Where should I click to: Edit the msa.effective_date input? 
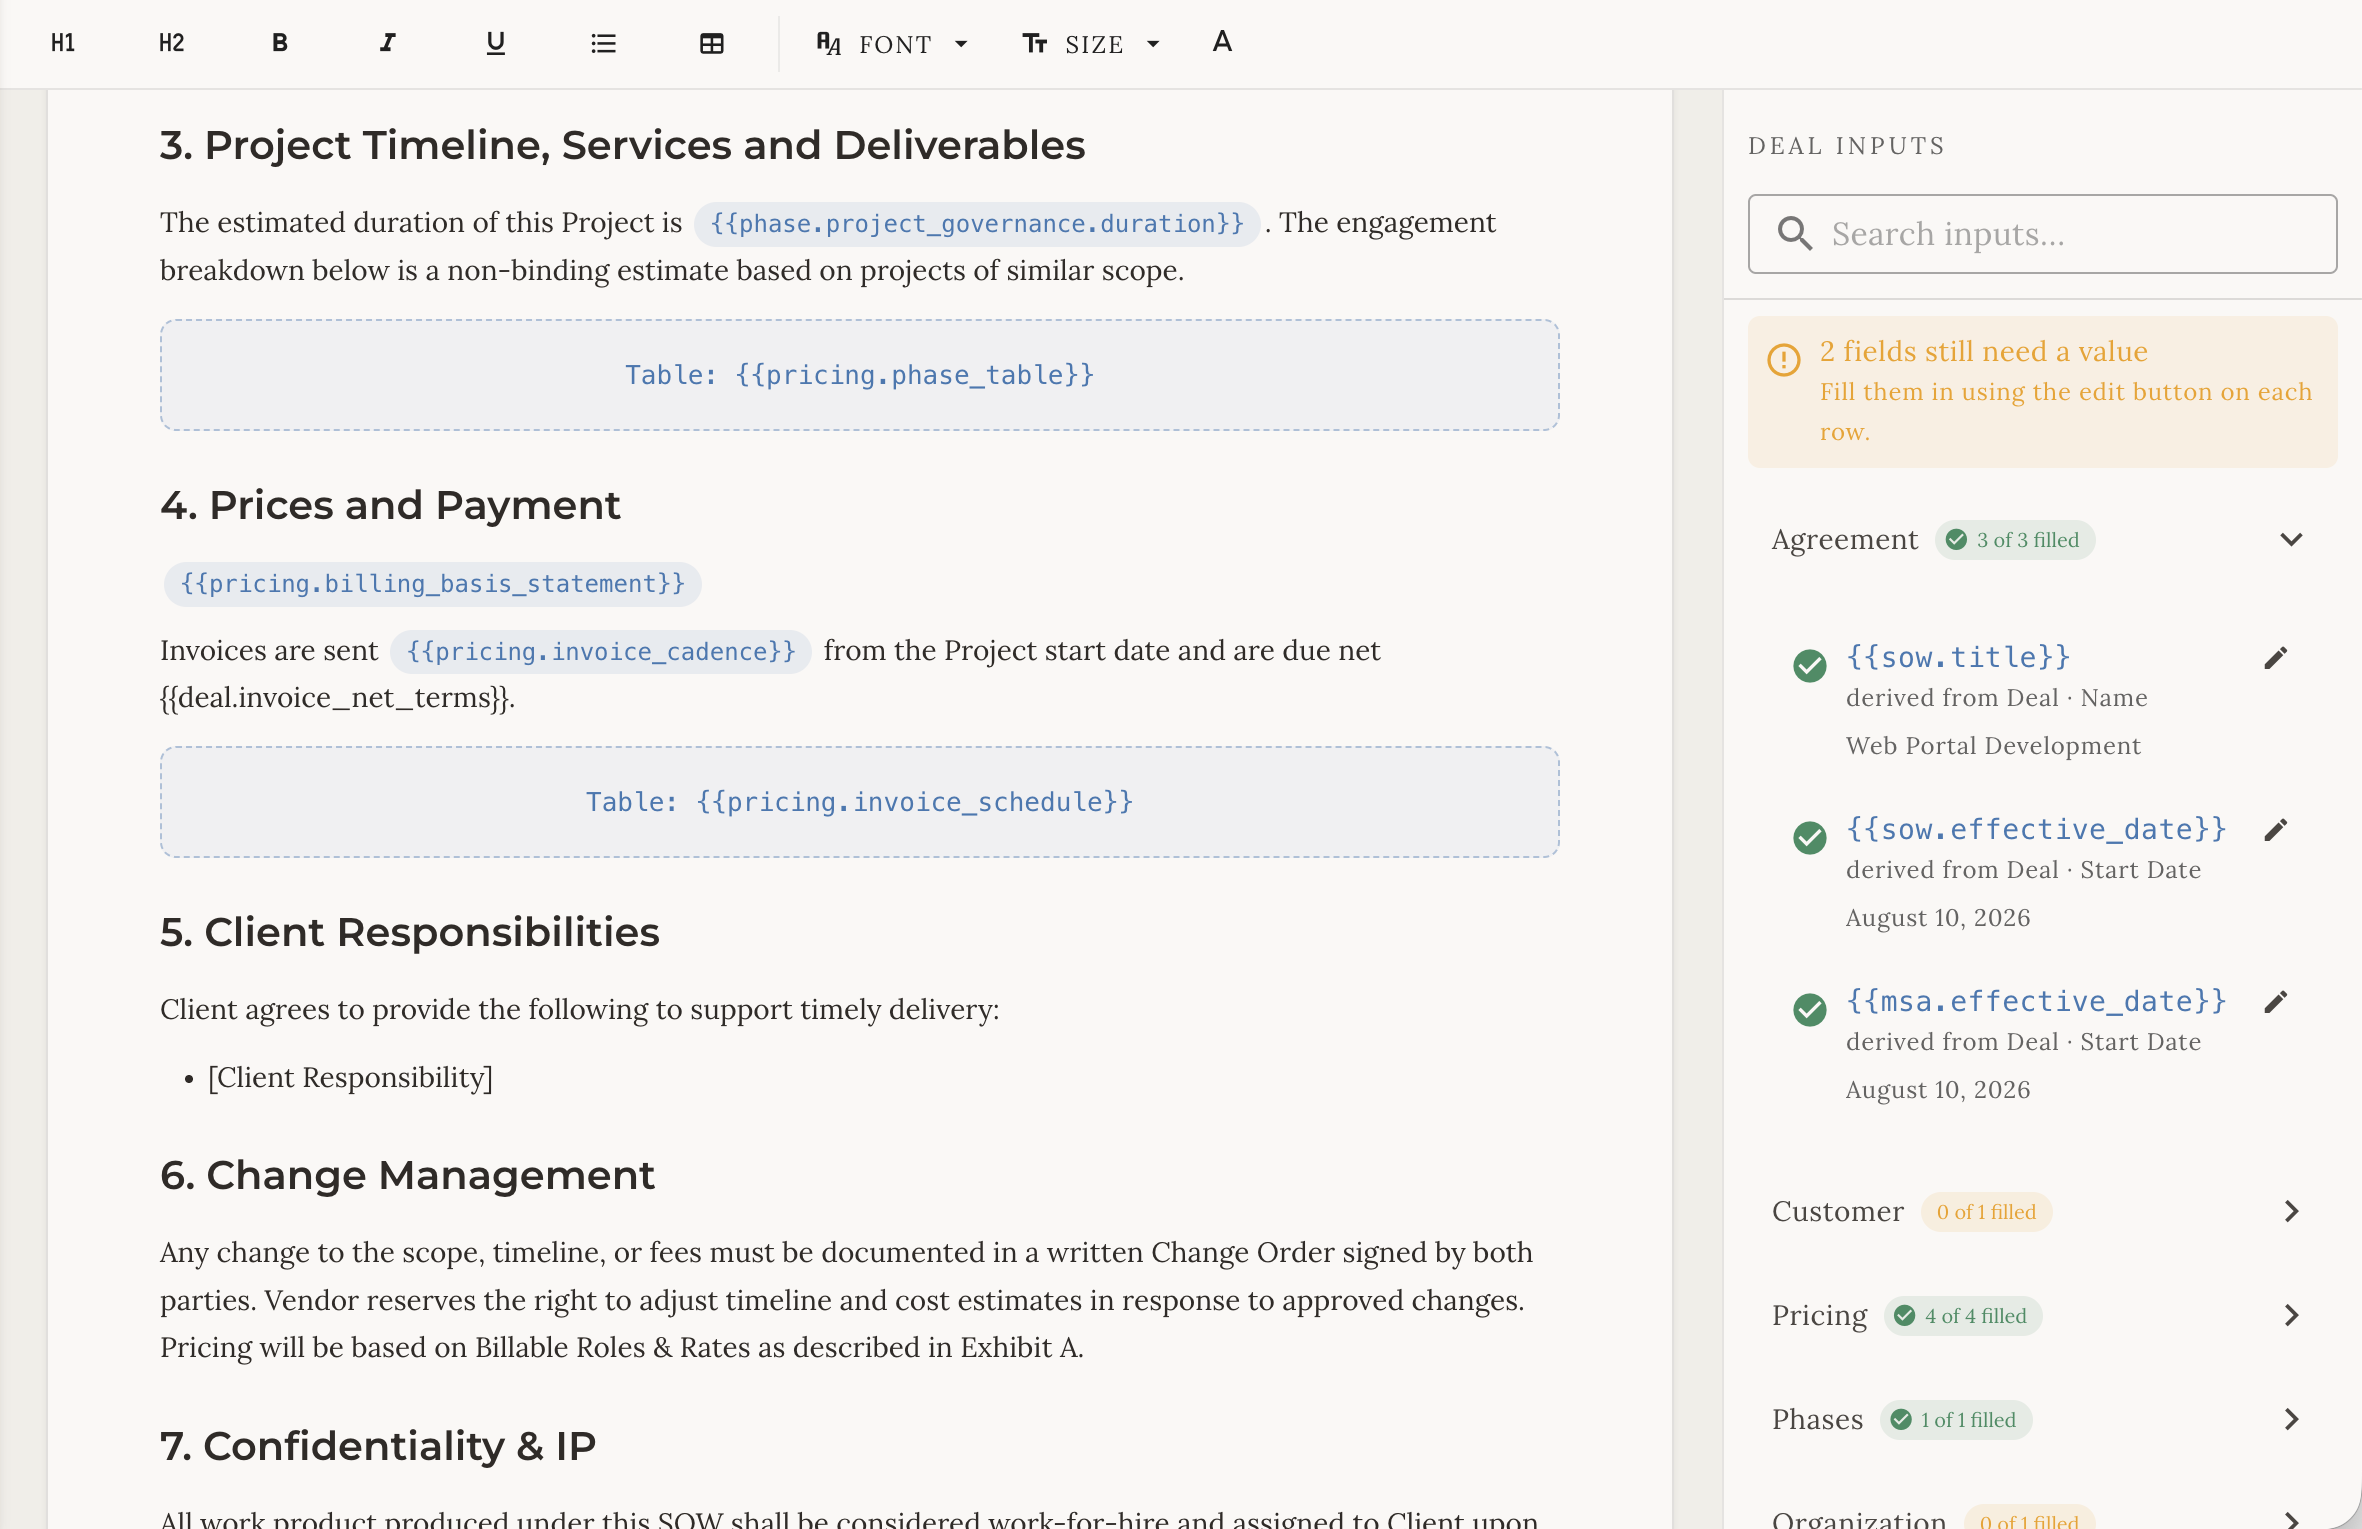(2275, 1002)
